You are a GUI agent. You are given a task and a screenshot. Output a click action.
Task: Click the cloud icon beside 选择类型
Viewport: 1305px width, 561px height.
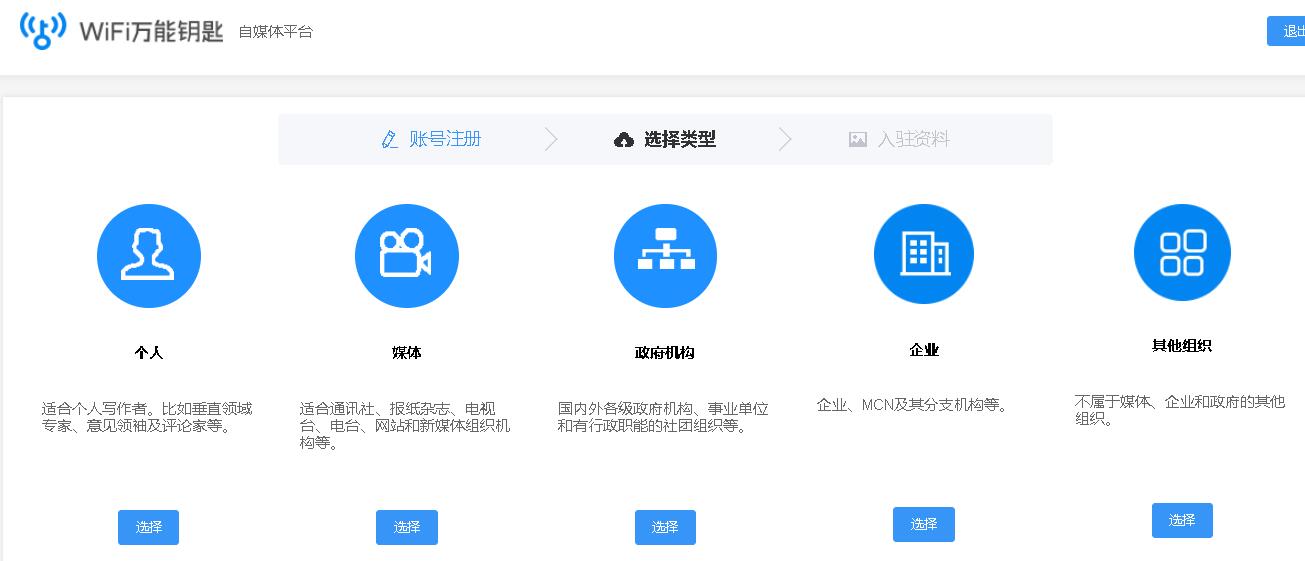tap(624, 140)
